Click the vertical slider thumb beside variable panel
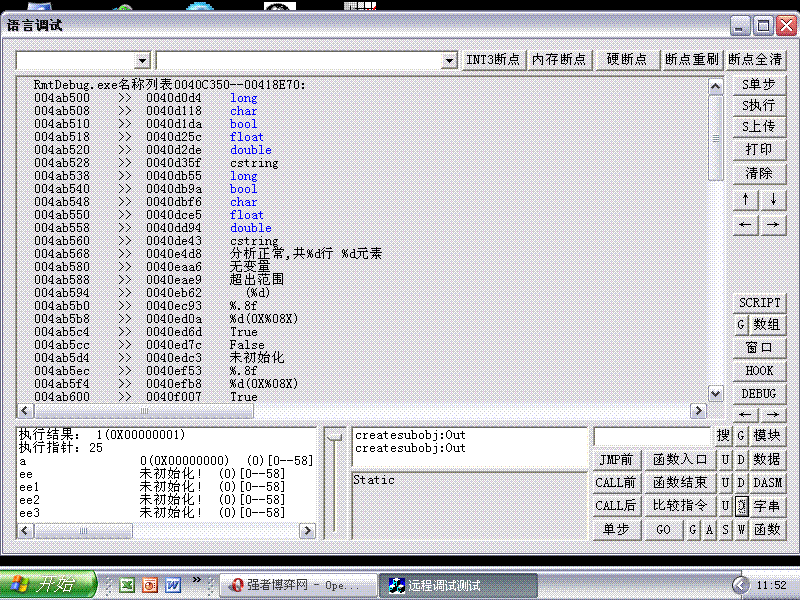Viewport: 800px width, 600px height. point(335,437)
